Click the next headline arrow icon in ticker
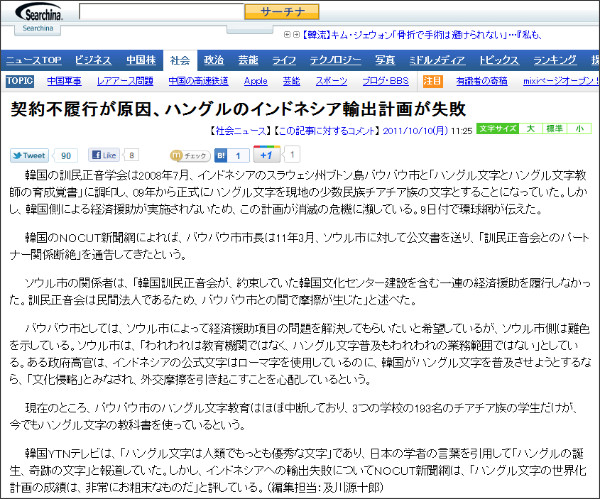Viewport: 600px width, 499px height. pyautogui.click(x=296, y=35)
